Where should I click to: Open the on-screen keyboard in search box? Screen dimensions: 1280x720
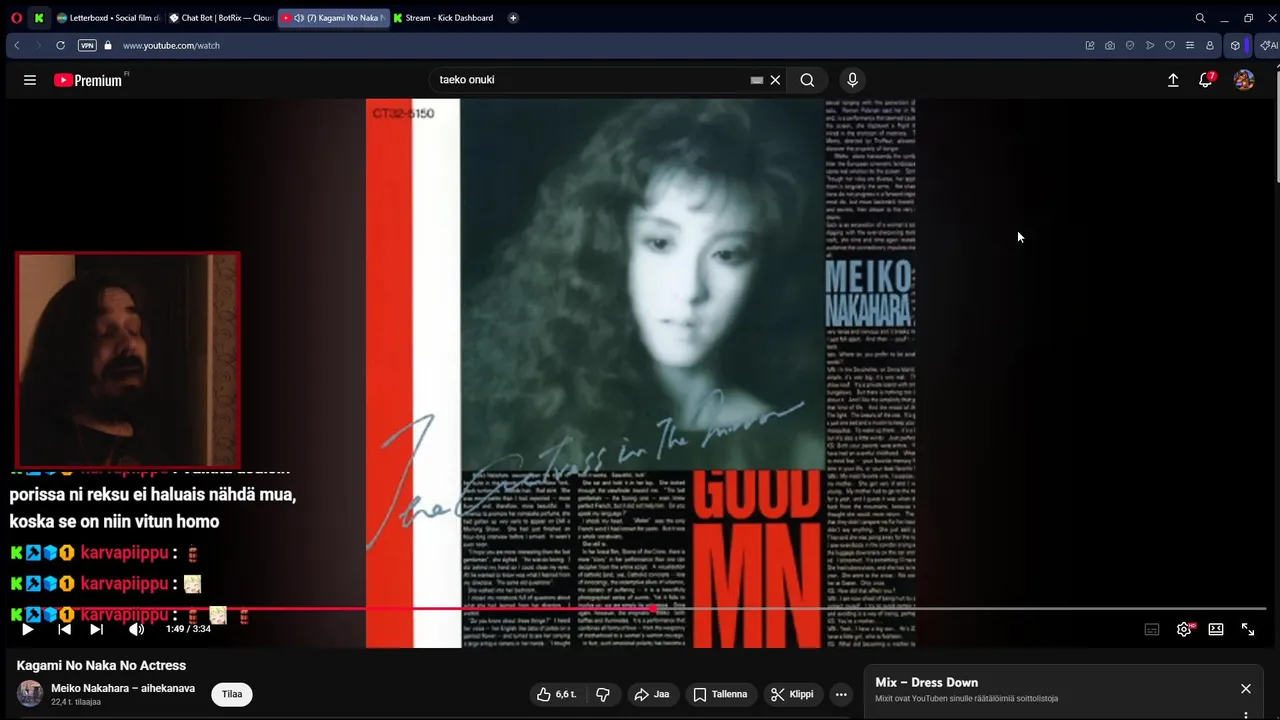tap(757, 80)
